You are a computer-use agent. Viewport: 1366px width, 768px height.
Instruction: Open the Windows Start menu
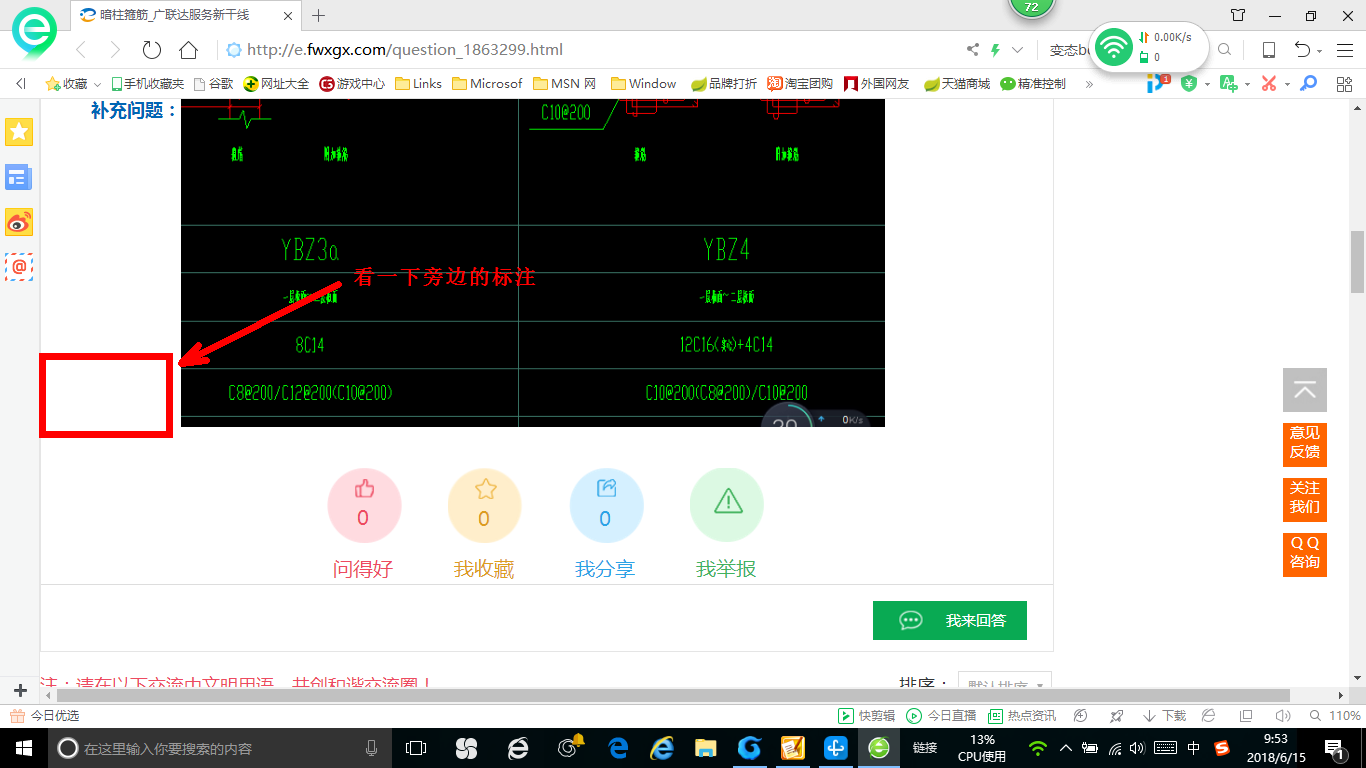23,748
